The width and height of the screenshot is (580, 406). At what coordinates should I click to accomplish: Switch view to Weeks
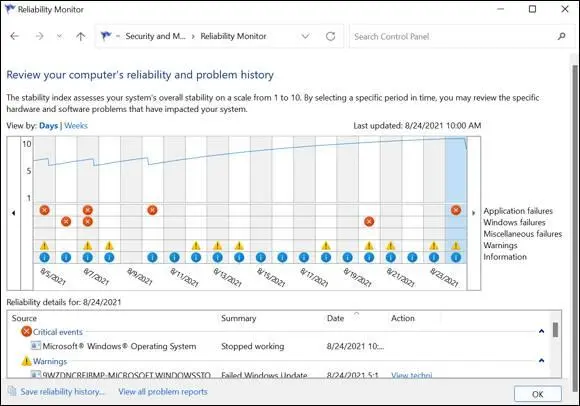pos(76,126)
